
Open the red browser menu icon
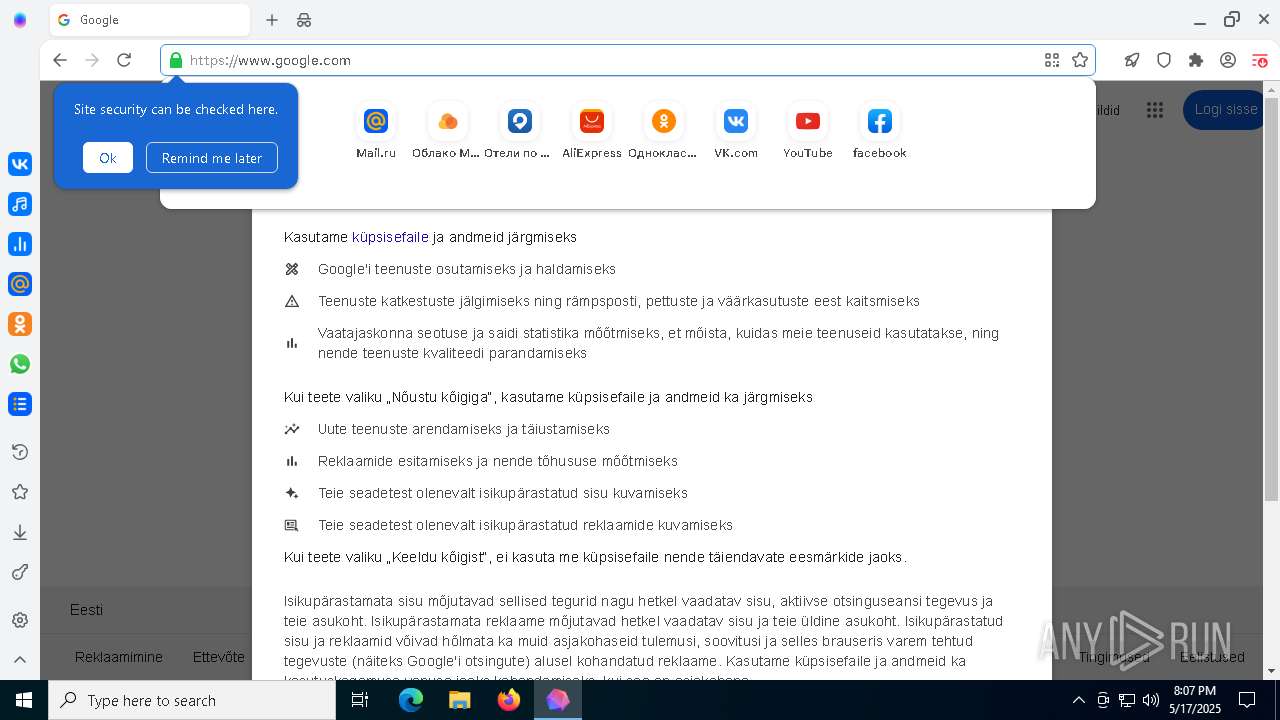pyautogui.click(x=1260, y=60)
